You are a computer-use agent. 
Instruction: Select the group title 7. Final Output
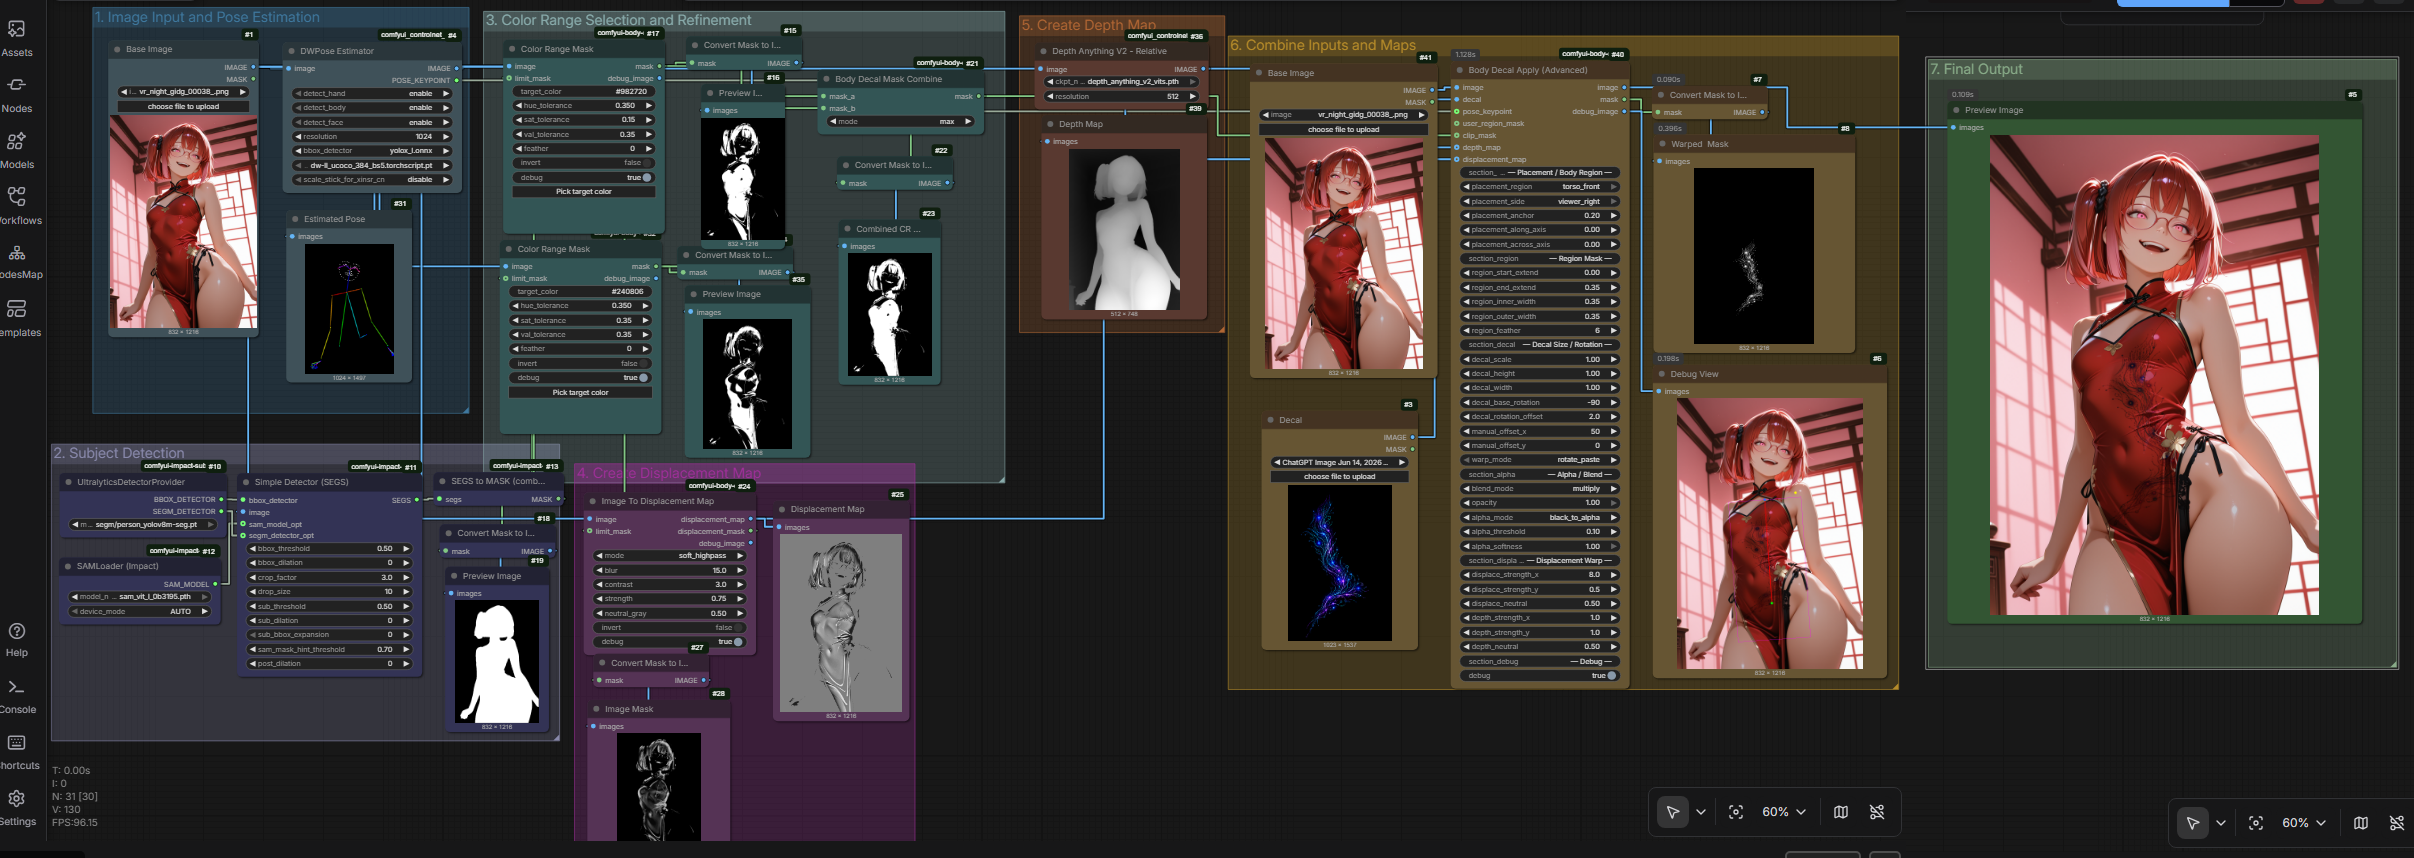[x=1976, y=69]
